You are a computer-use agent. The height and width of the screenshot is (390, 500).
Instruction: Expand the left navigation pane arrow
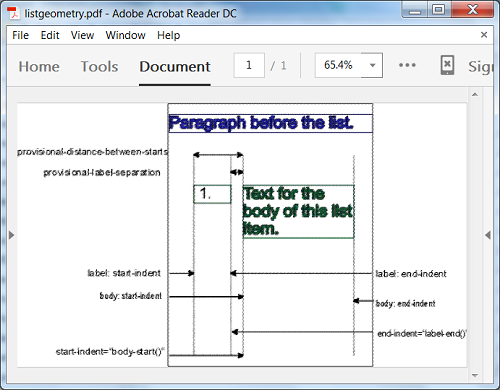point(11,235)
